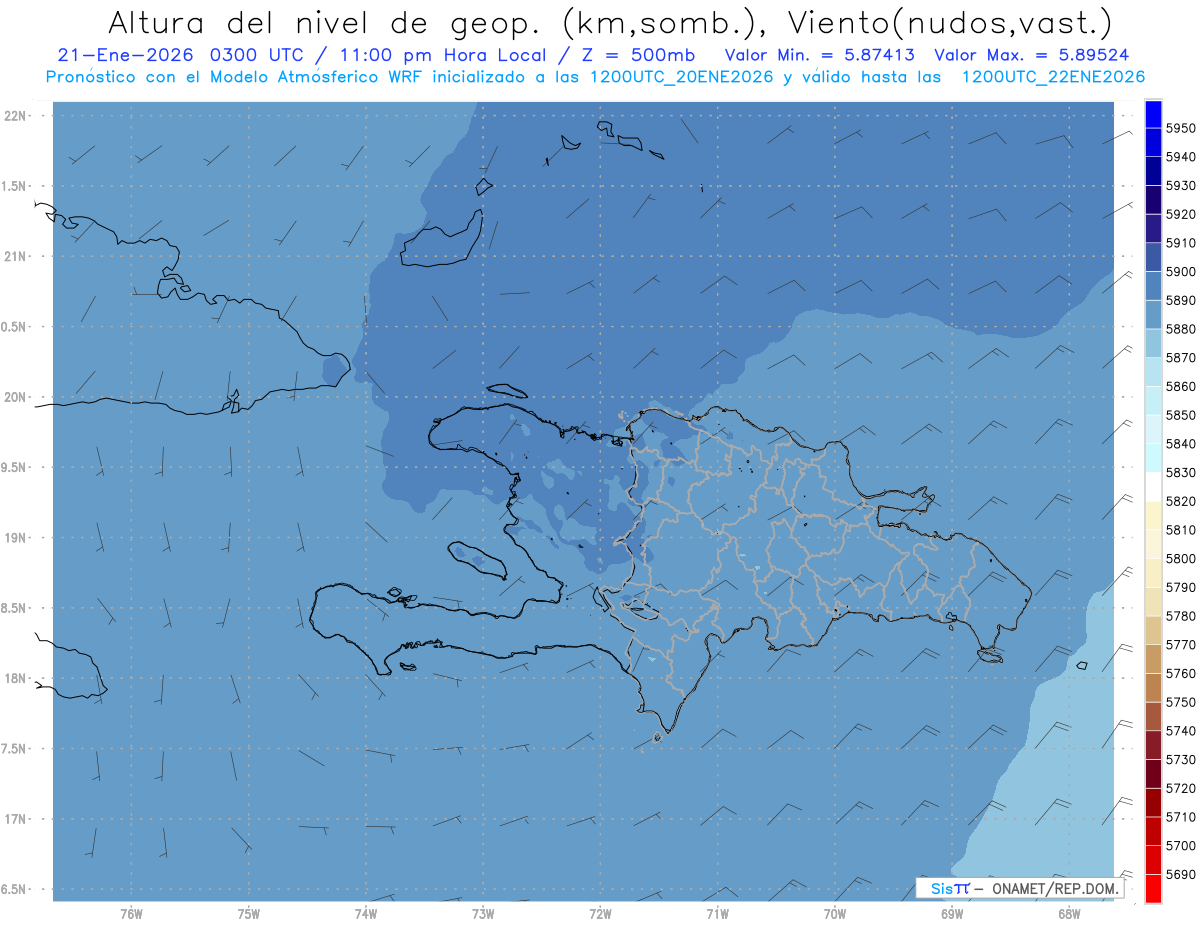This screenshot has height=927, width=1200.
Task: Click the 74W longitude axis label
Action: 366,914
